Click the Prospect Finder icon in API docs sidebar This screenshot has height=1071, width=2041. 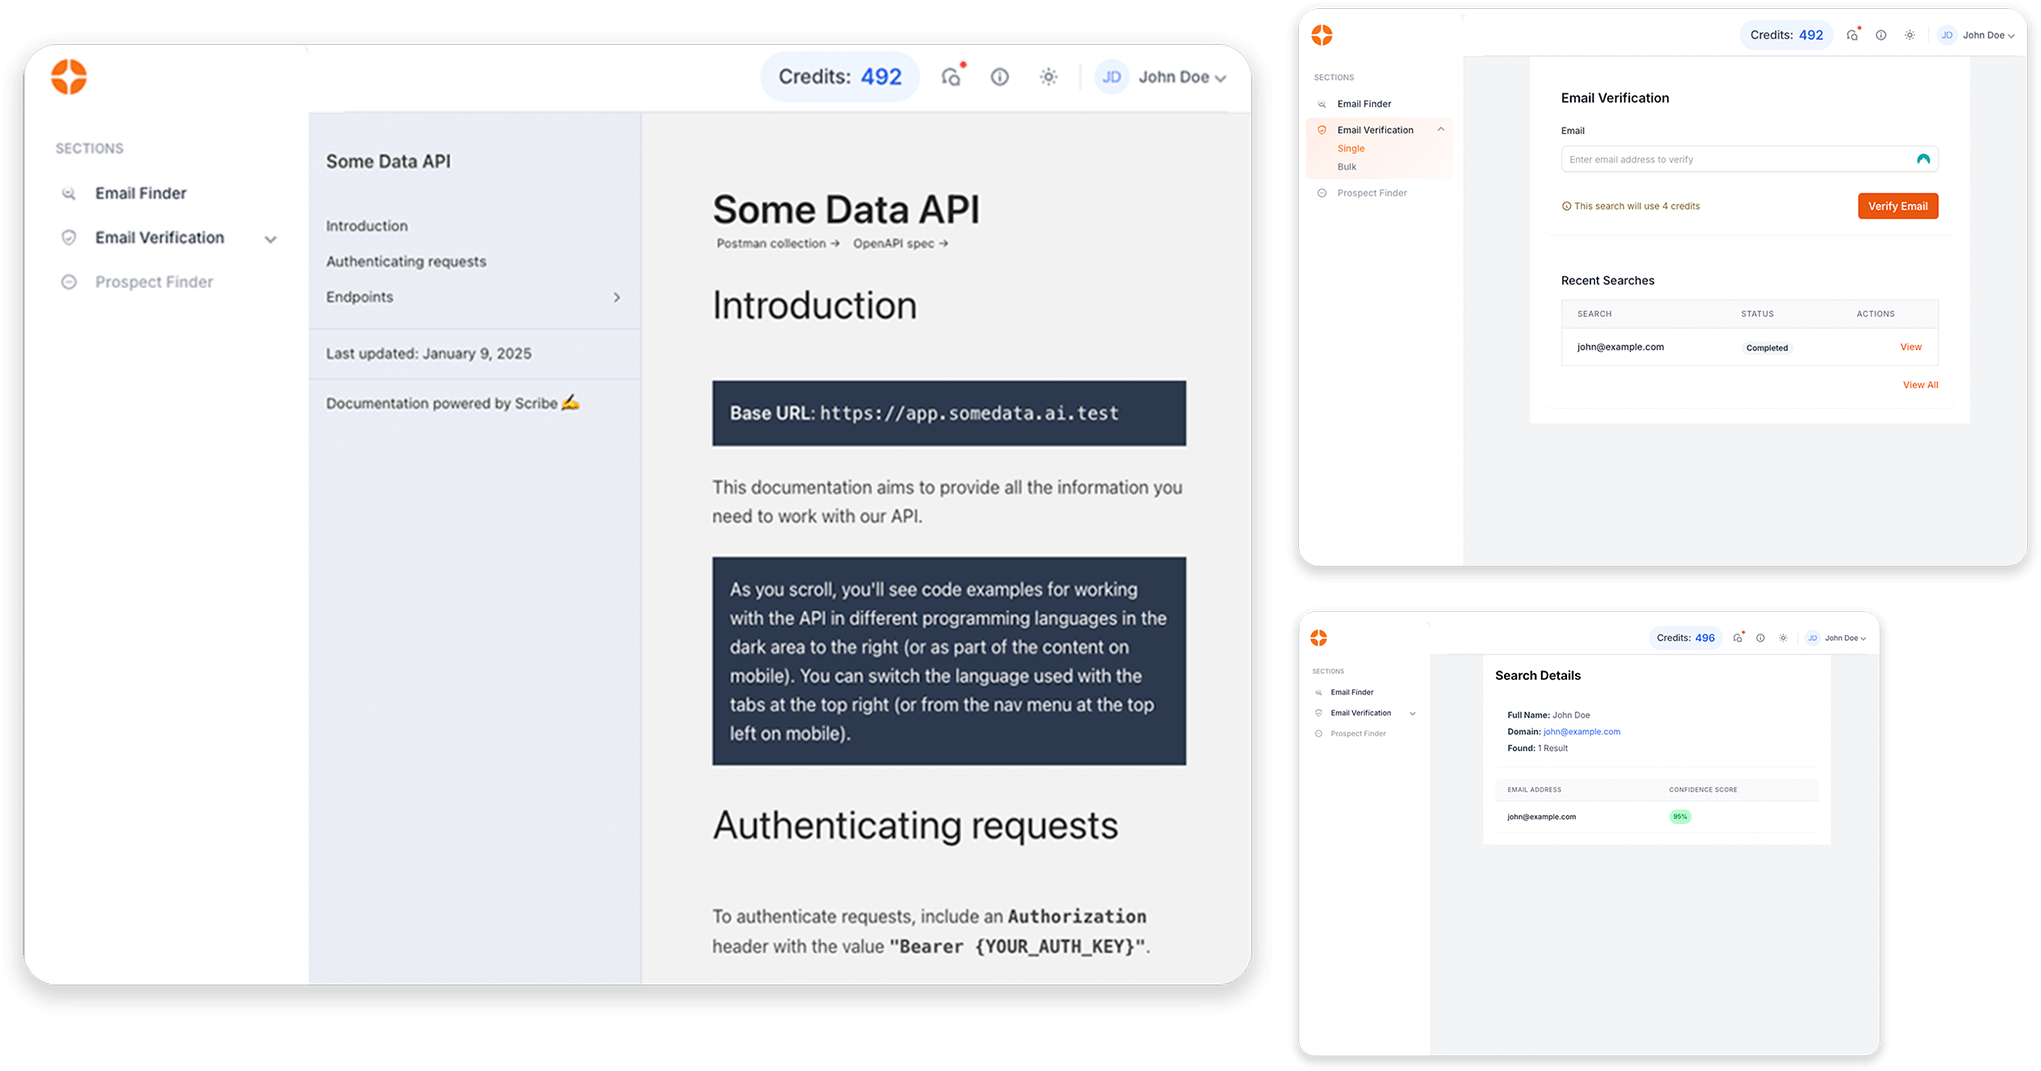point(68,282)
